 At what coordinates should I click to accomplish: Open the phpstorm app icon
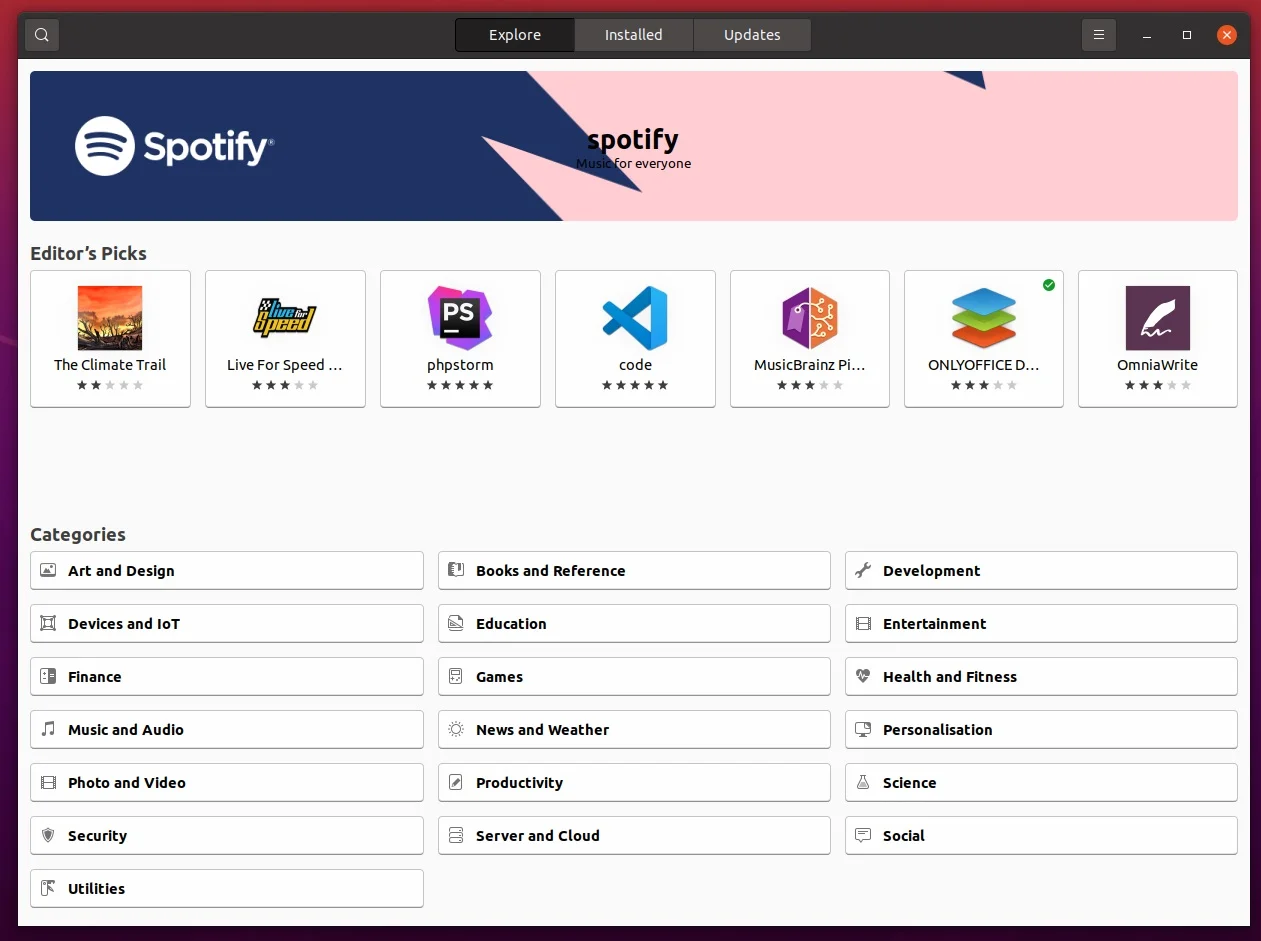click(x=460, y=318)
